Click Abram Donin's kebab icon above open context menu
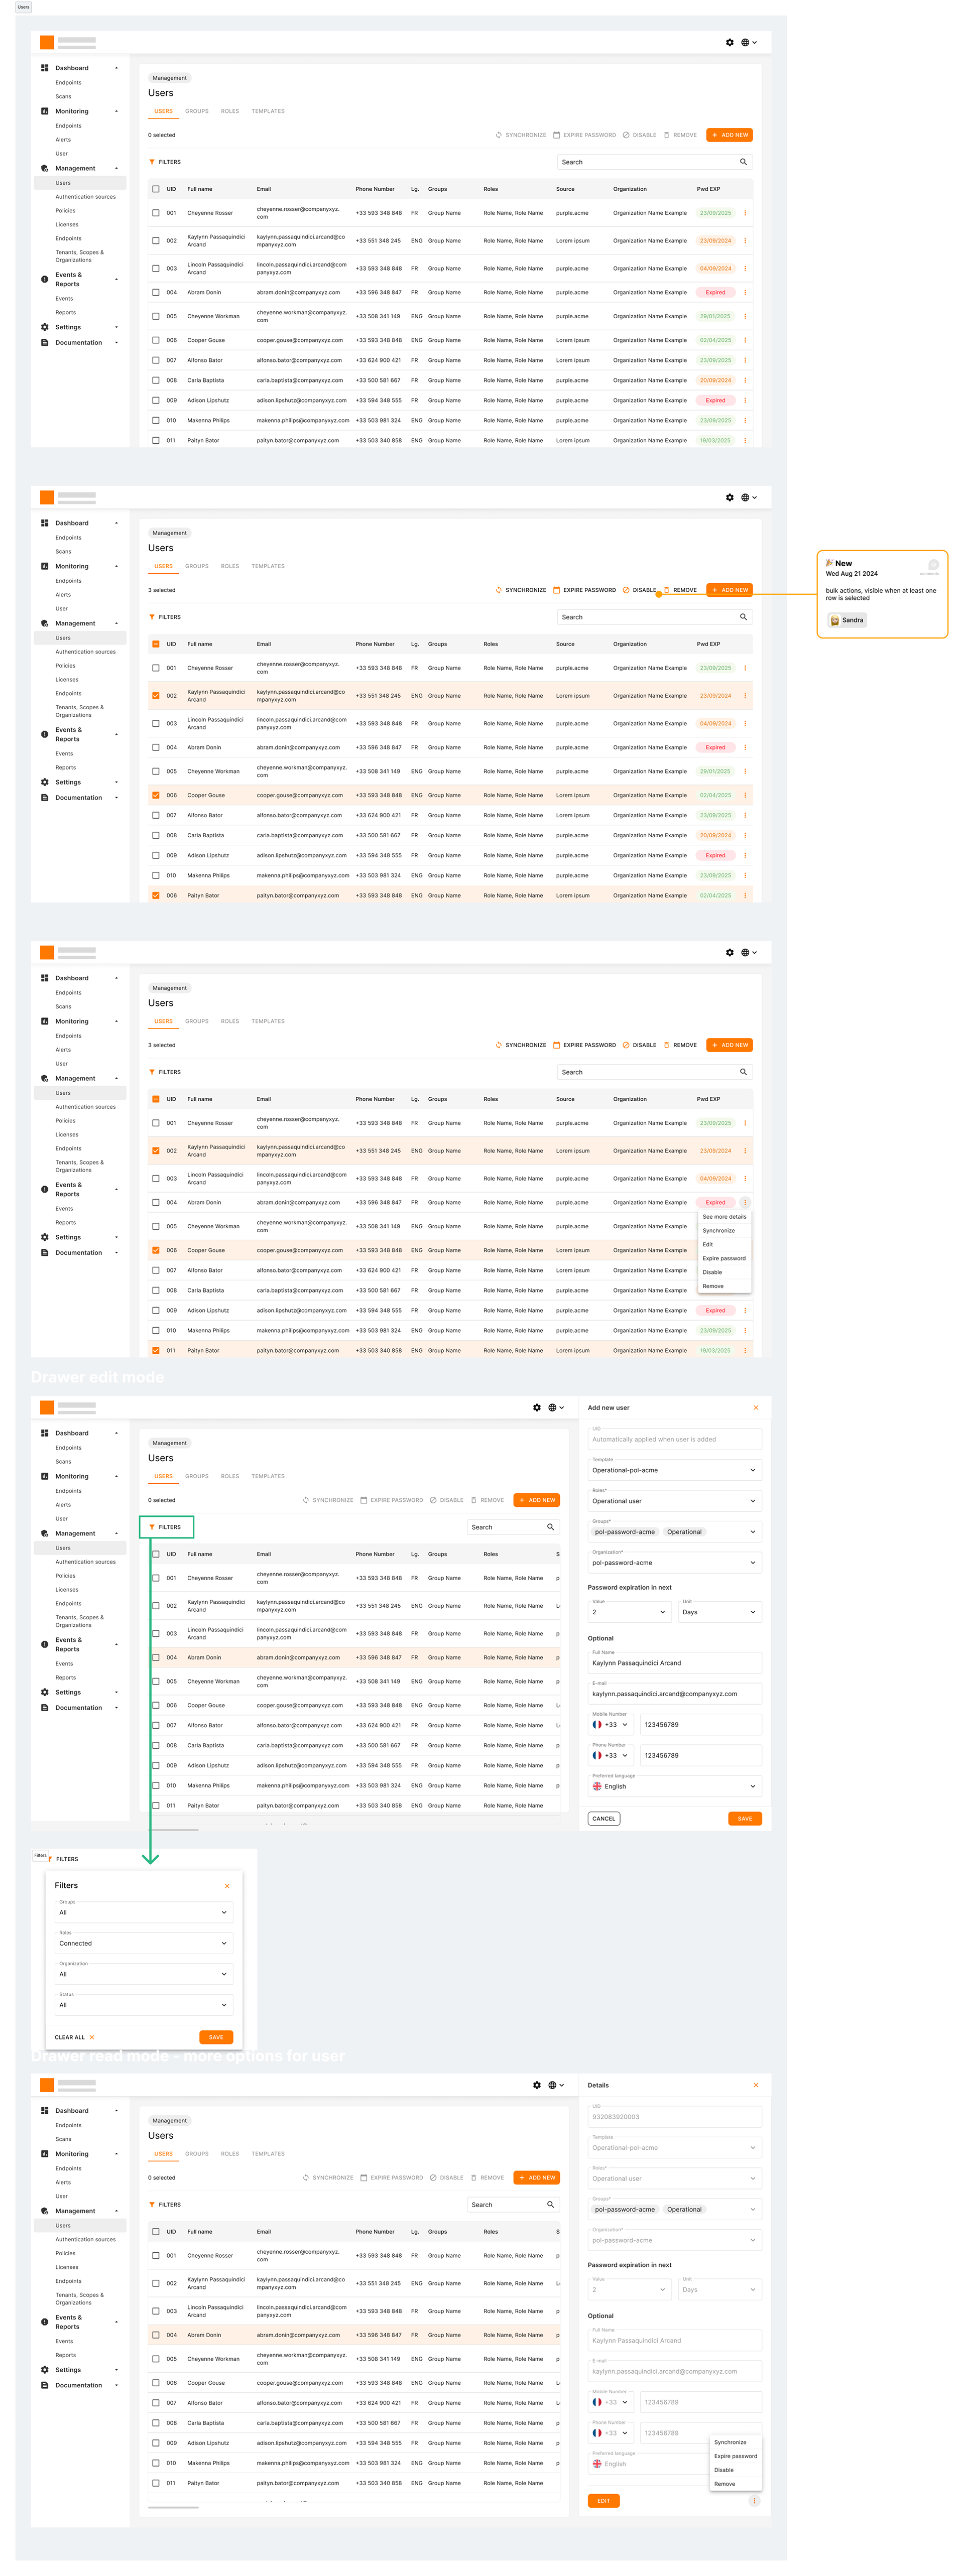This screenshot has width=964, height=2576. click(x=745, y=1202)
